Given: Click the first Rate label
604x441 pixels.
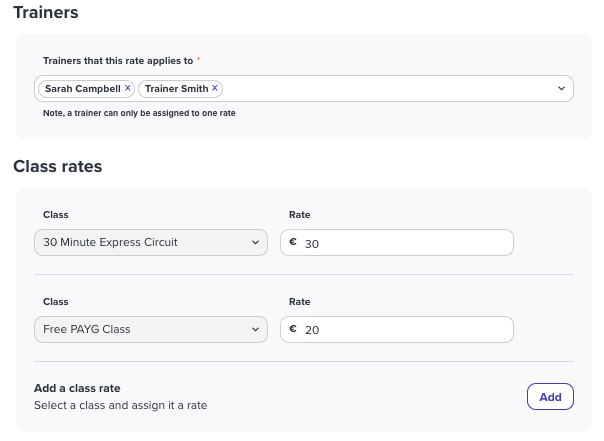Looking at the screenshot, I should (x=299, y=215).
